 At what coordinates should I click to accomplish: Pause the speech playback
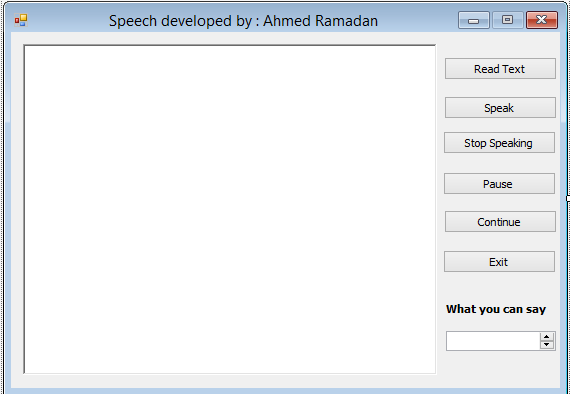(499, 184)
